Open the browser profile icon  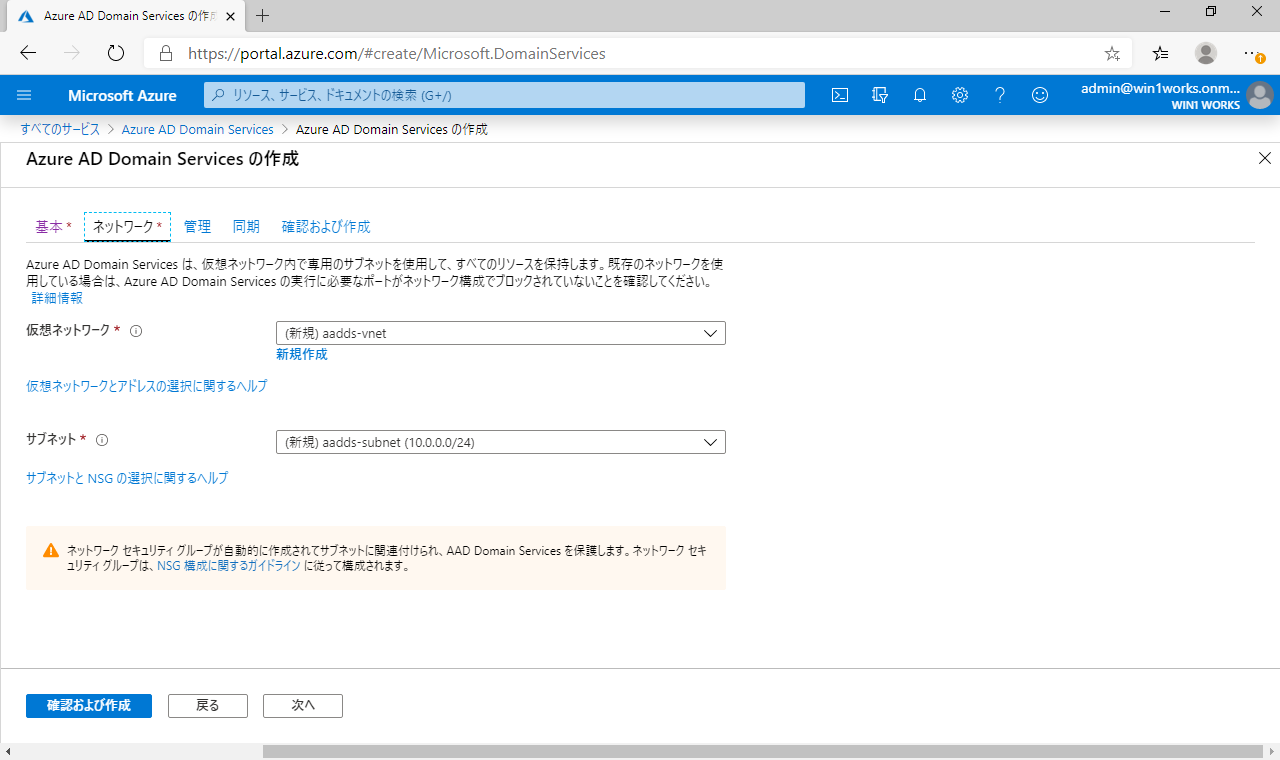coord(1206,53)
